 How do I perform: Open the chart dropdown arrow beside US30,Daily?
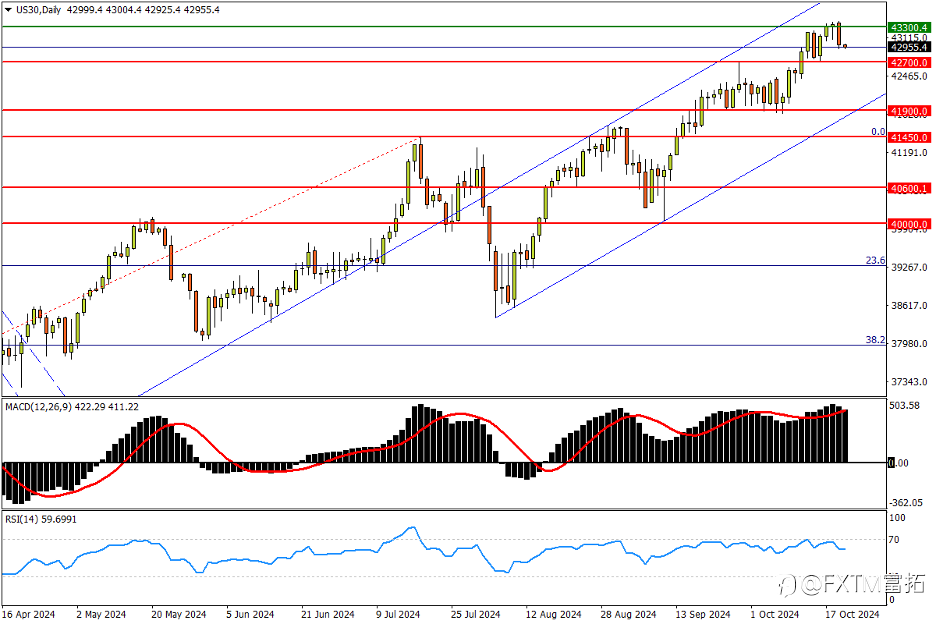[x=8, y=10]
